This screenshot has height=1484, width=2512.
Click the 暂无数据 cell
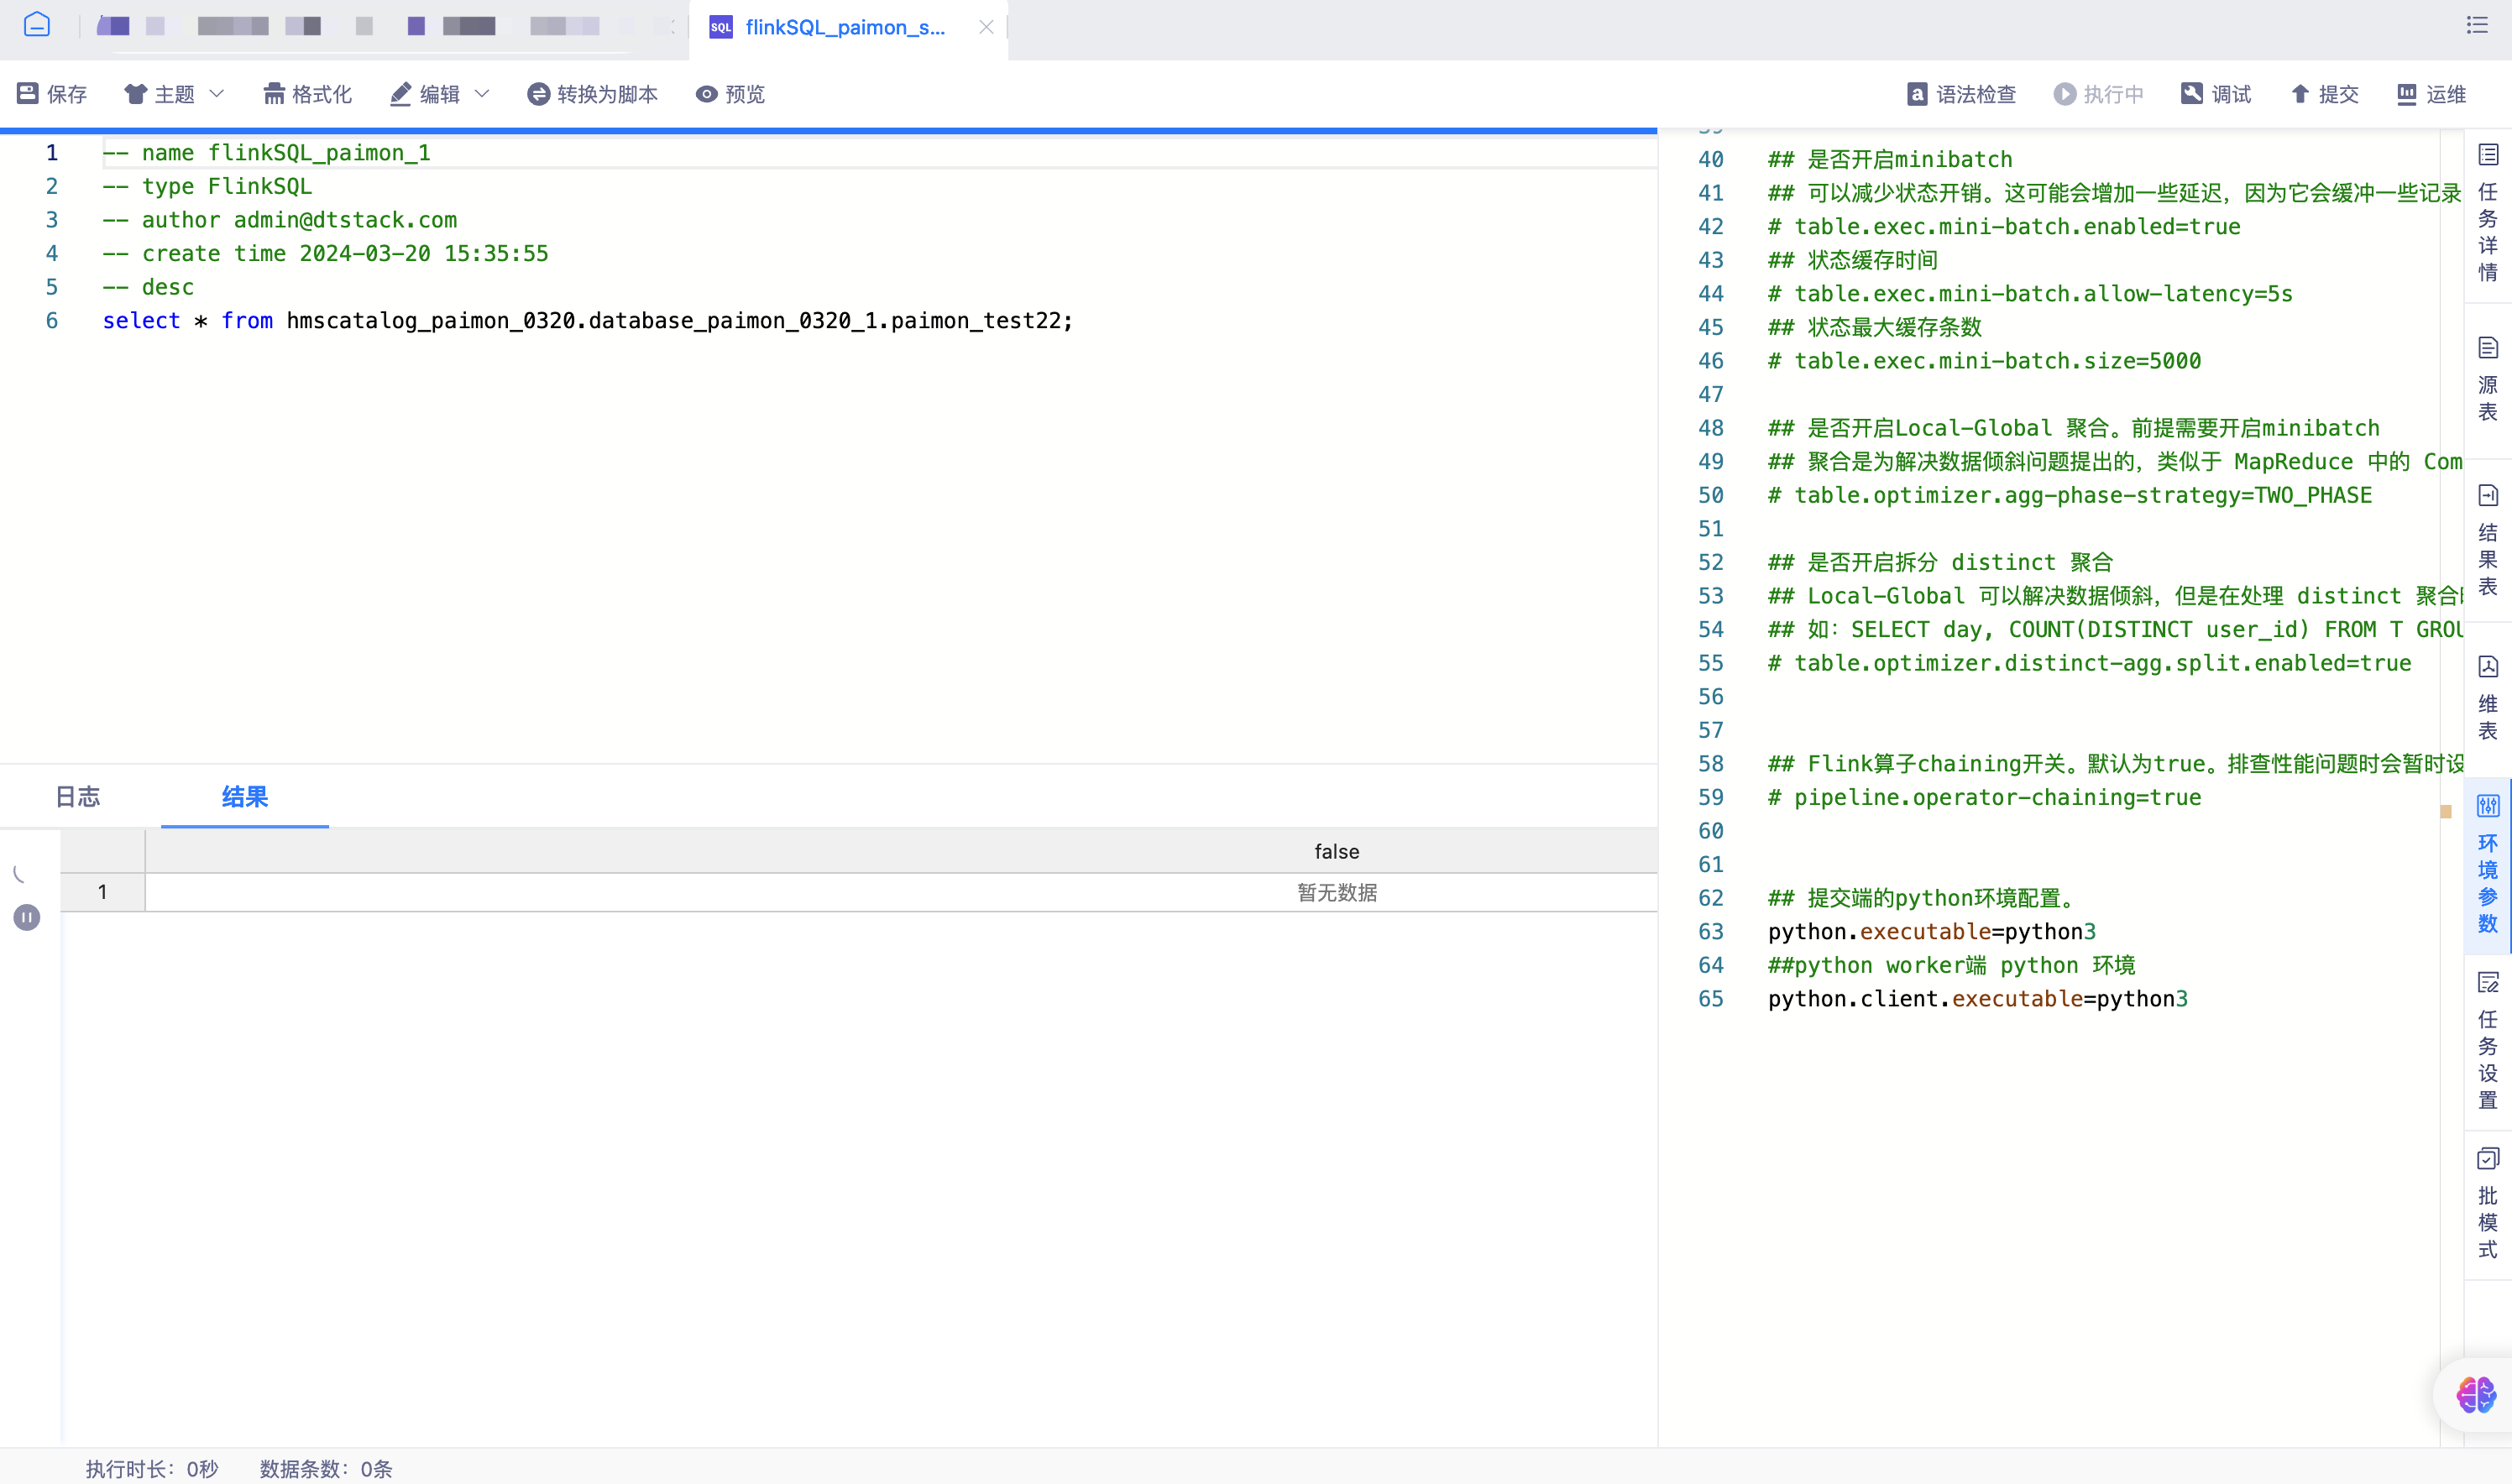coord(1336,892)
